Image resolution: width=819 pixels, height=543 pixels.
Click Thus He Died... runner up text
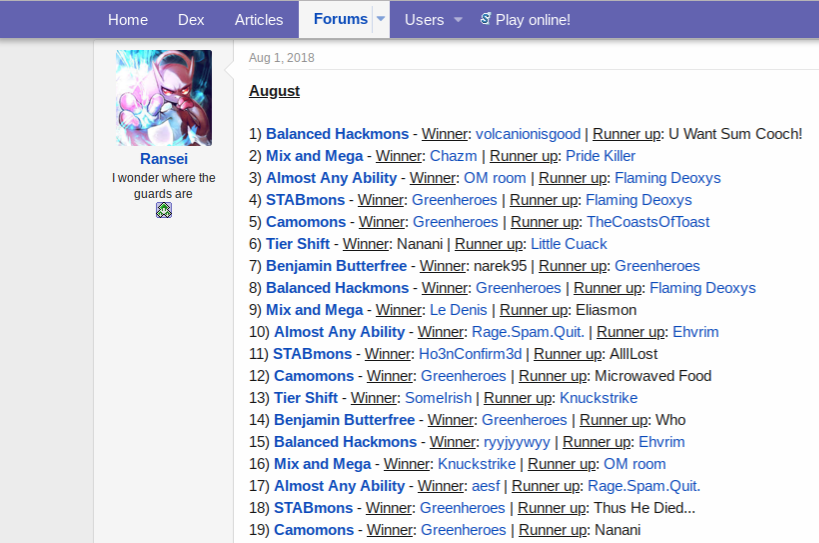(645, 508)
